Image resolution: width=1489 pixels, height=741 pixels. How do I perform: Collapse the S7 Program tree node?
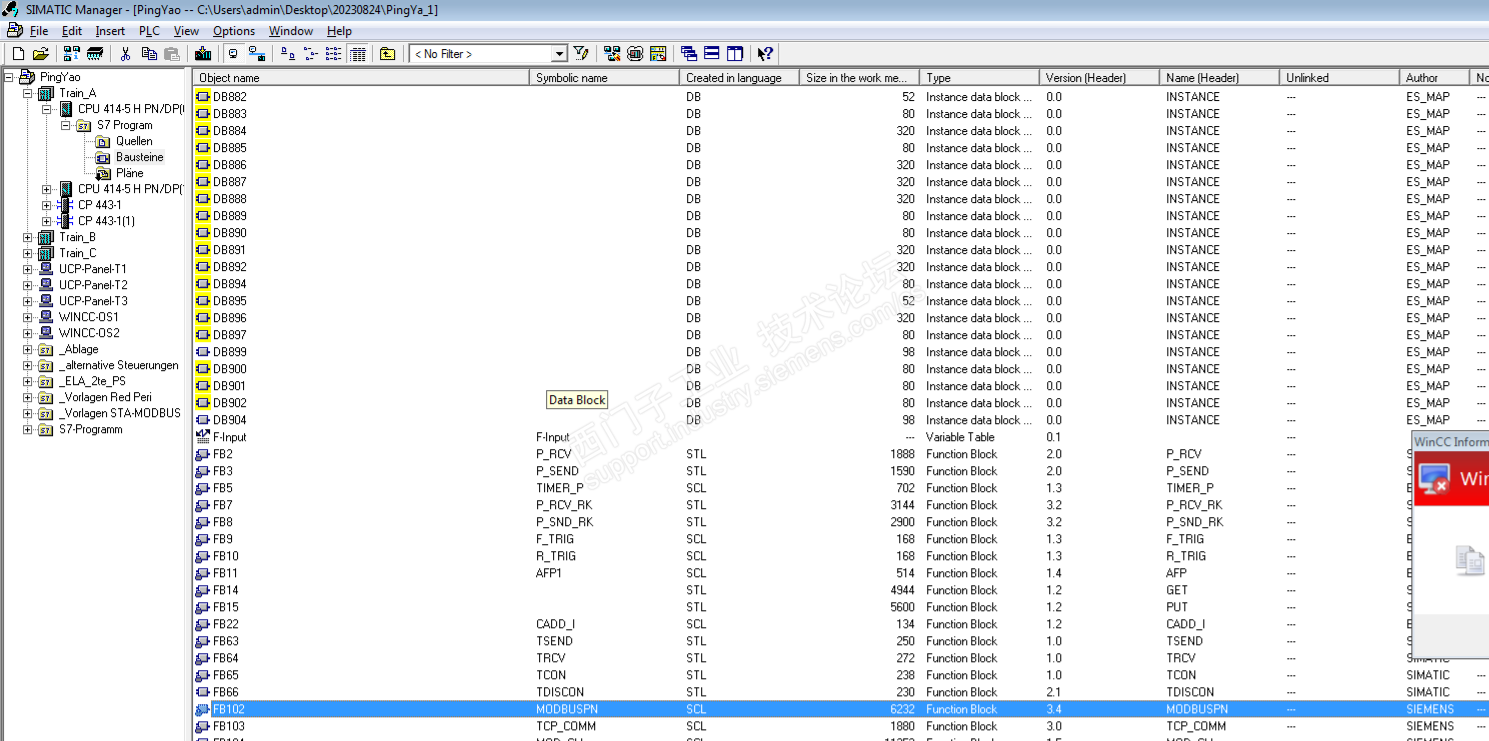tap(66, 125)
